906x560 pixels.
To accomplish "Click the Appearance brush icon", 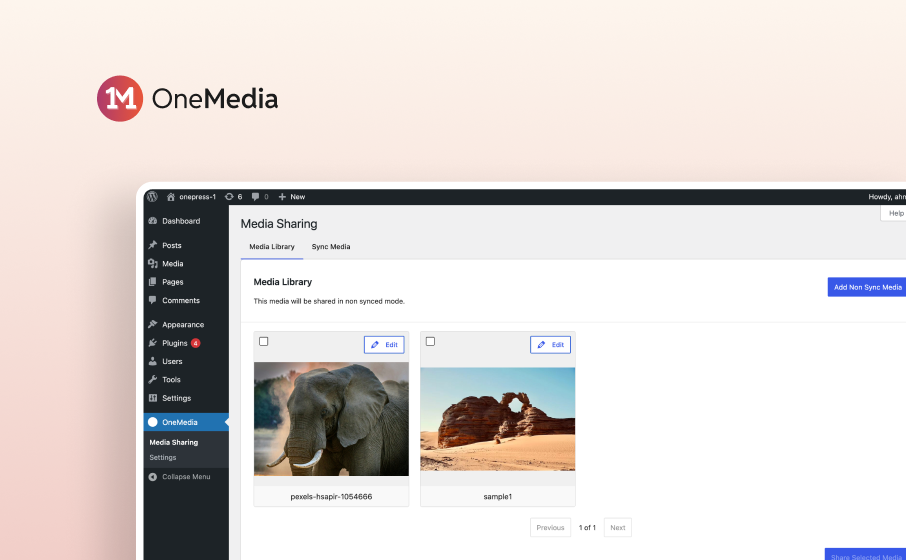I will 153,324.
